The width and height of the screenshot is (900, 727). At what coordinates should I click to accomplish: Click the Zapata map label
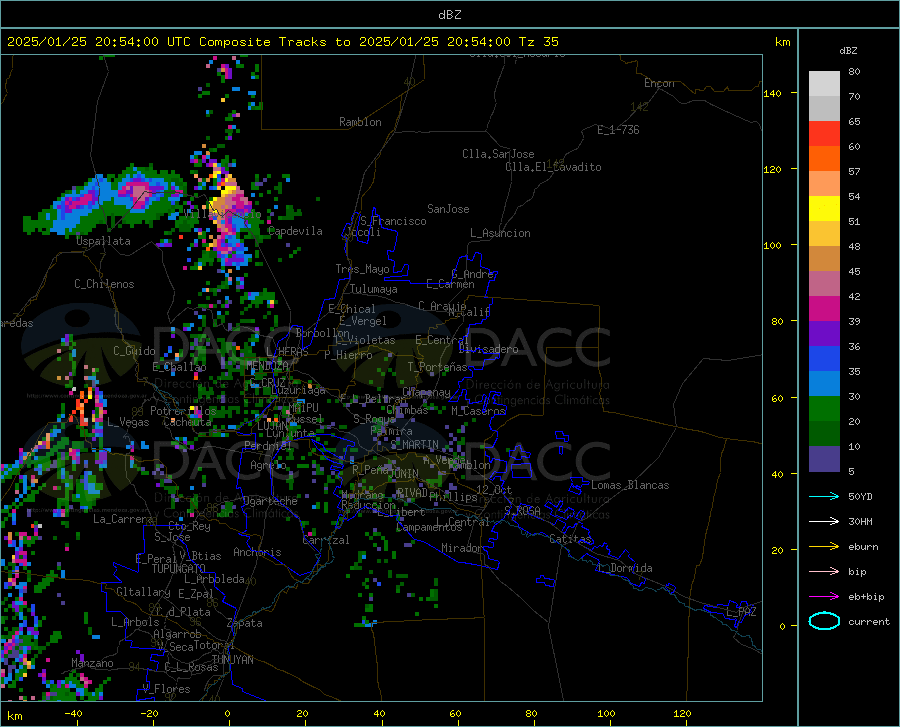[x=245, y=623]
